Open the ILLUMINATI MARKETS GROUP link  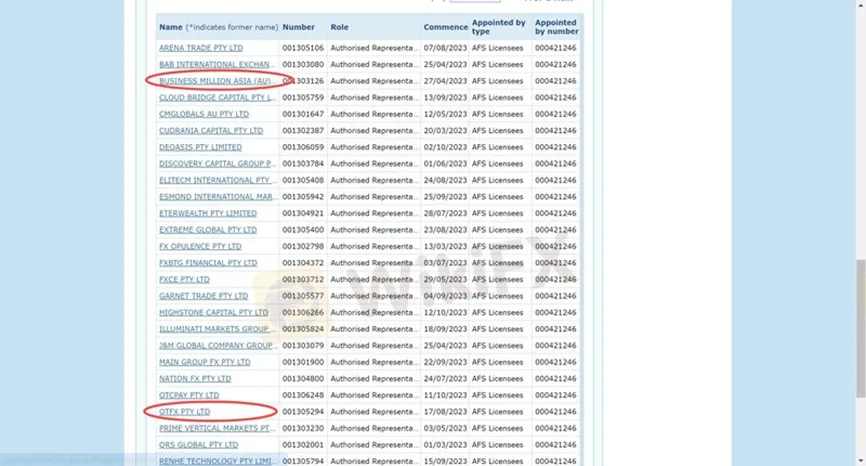[x=217, y=330]
